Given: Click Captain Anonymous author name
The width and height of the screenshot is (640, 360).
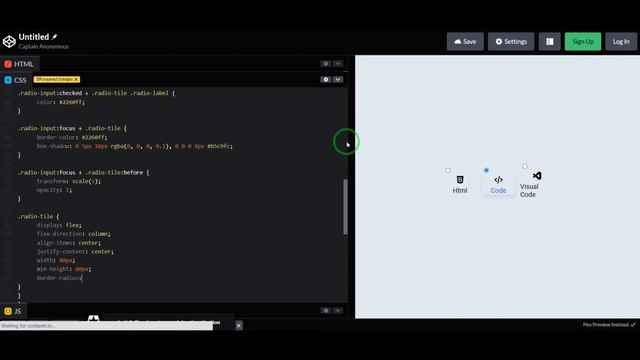Looking at the screenshot, I should pyautogui.click(x=44, y=47).
